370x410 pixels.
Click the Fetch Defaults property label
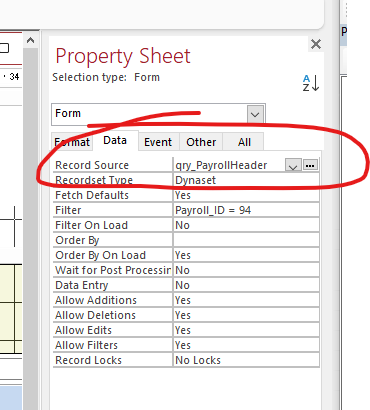pos(92,195)
